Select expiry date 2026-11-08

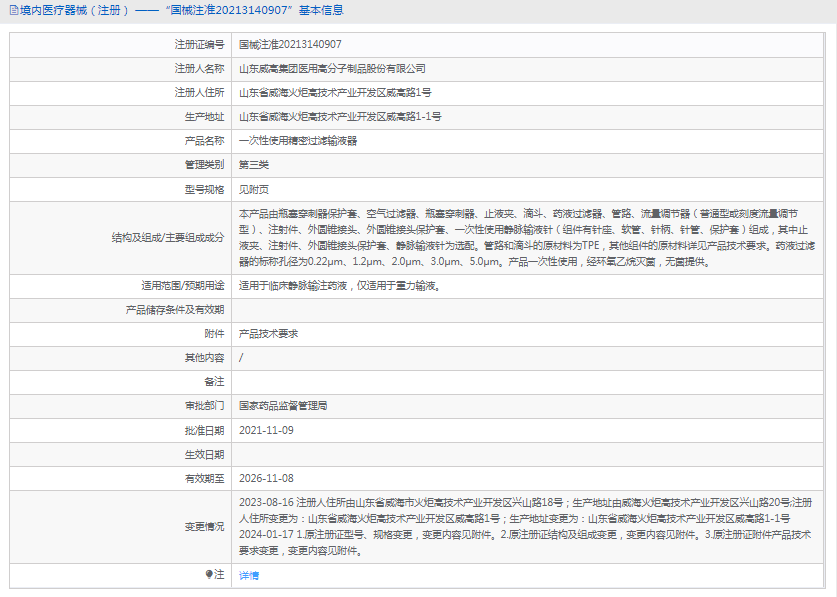(266, 478)
